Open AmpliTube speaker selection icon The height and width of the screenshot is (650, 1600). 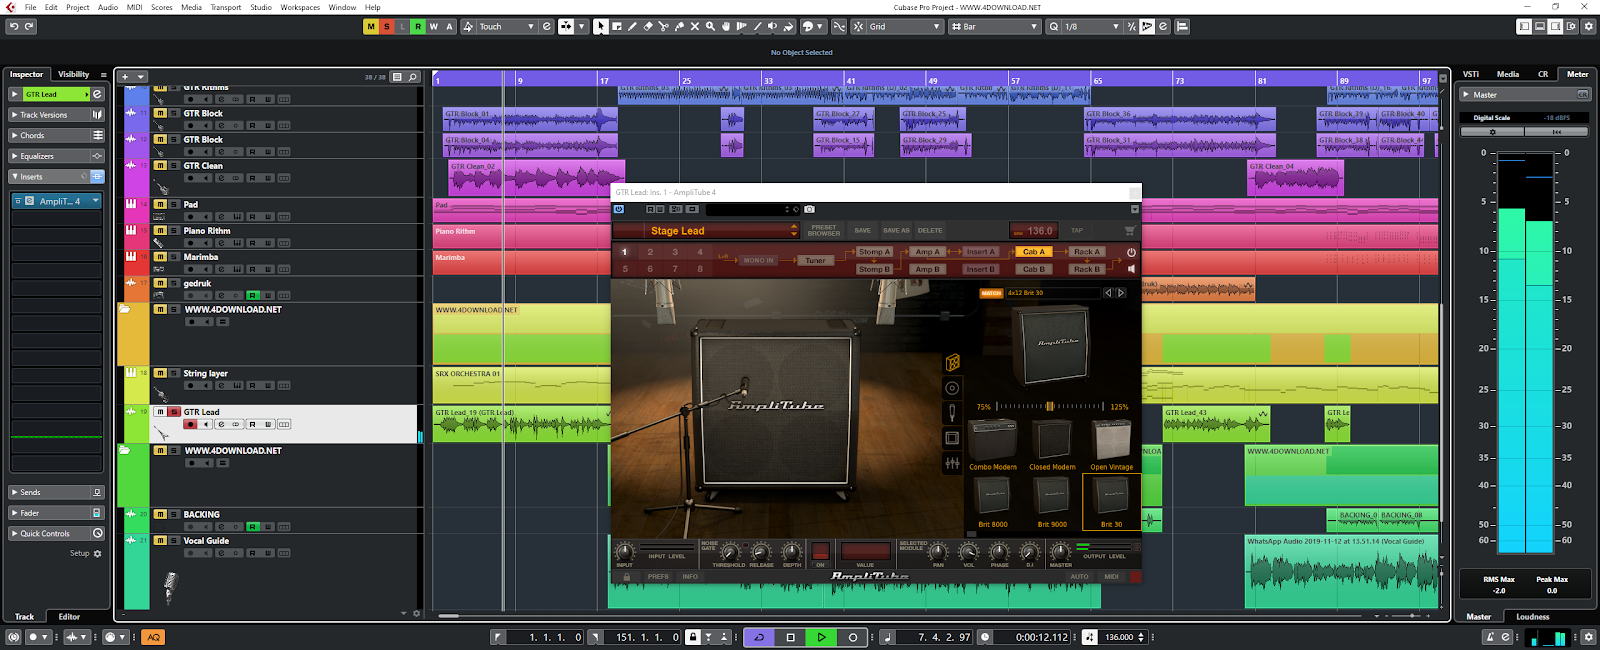(952, 388)
